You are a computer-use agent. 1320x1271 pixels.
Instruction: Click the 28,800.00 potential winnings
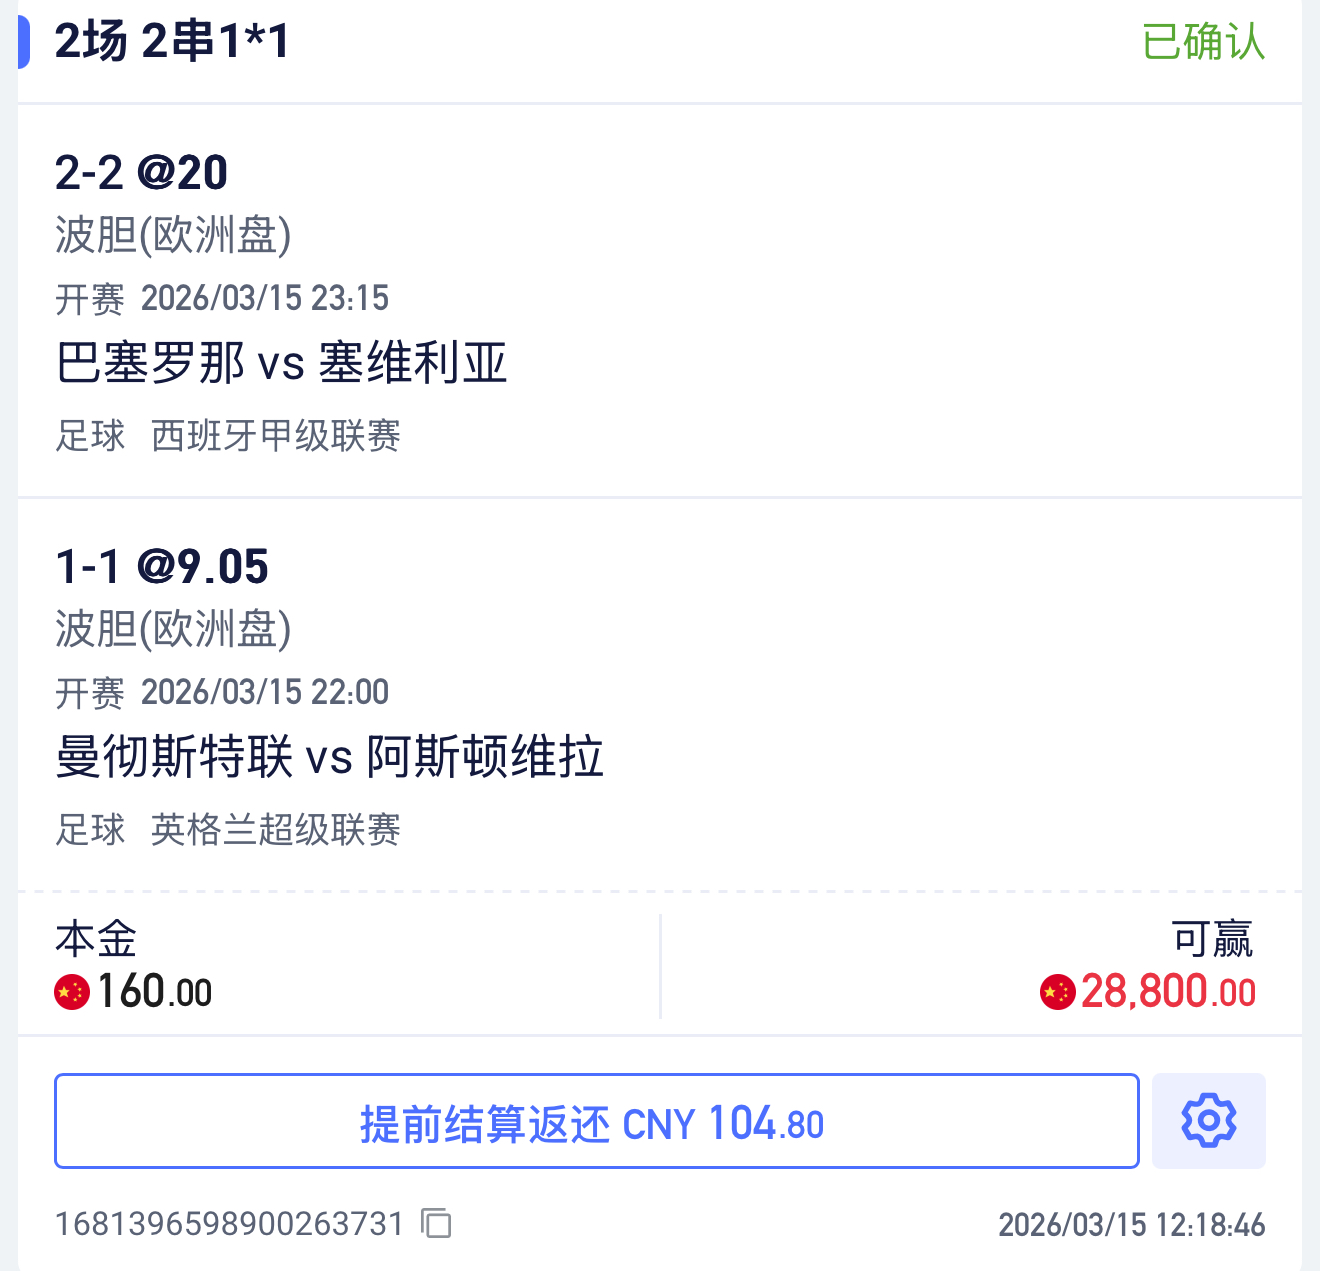click(1167, 992)
